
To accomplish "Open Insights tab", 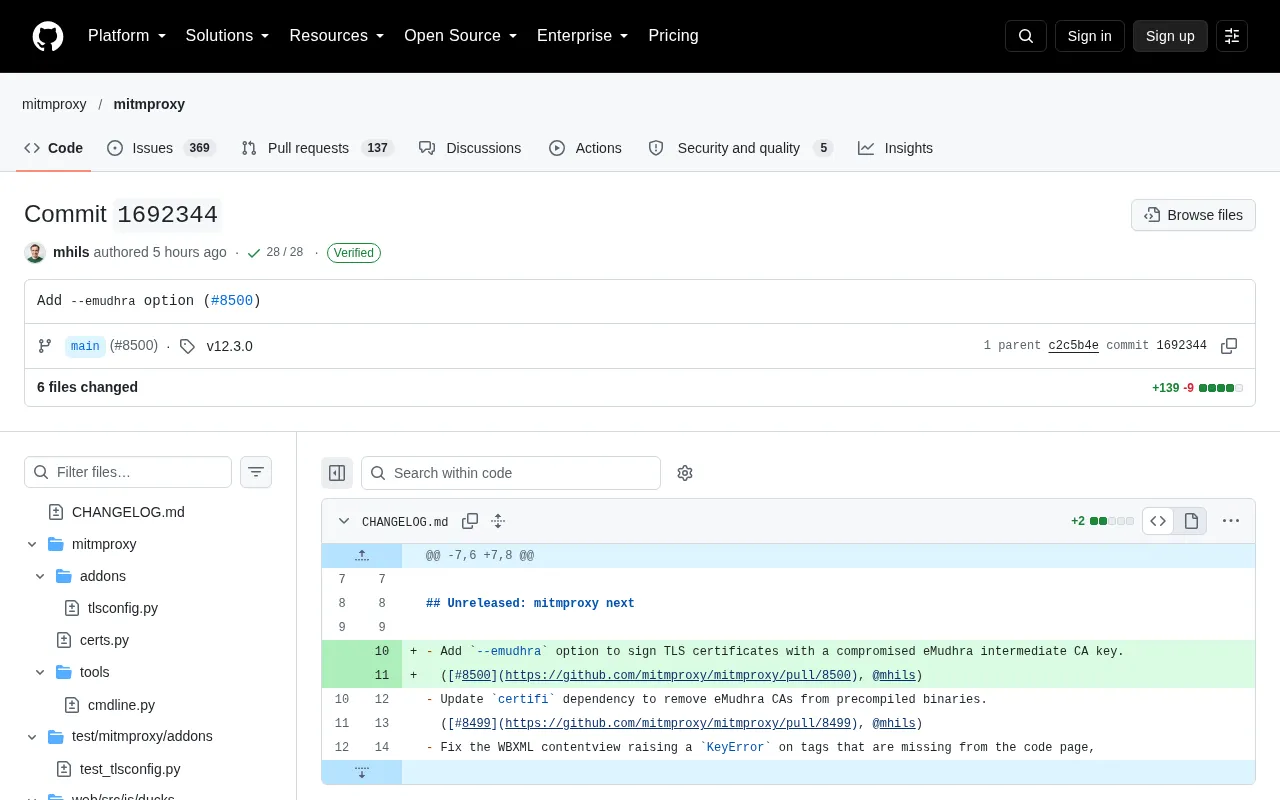I will [x=895, y=148].
